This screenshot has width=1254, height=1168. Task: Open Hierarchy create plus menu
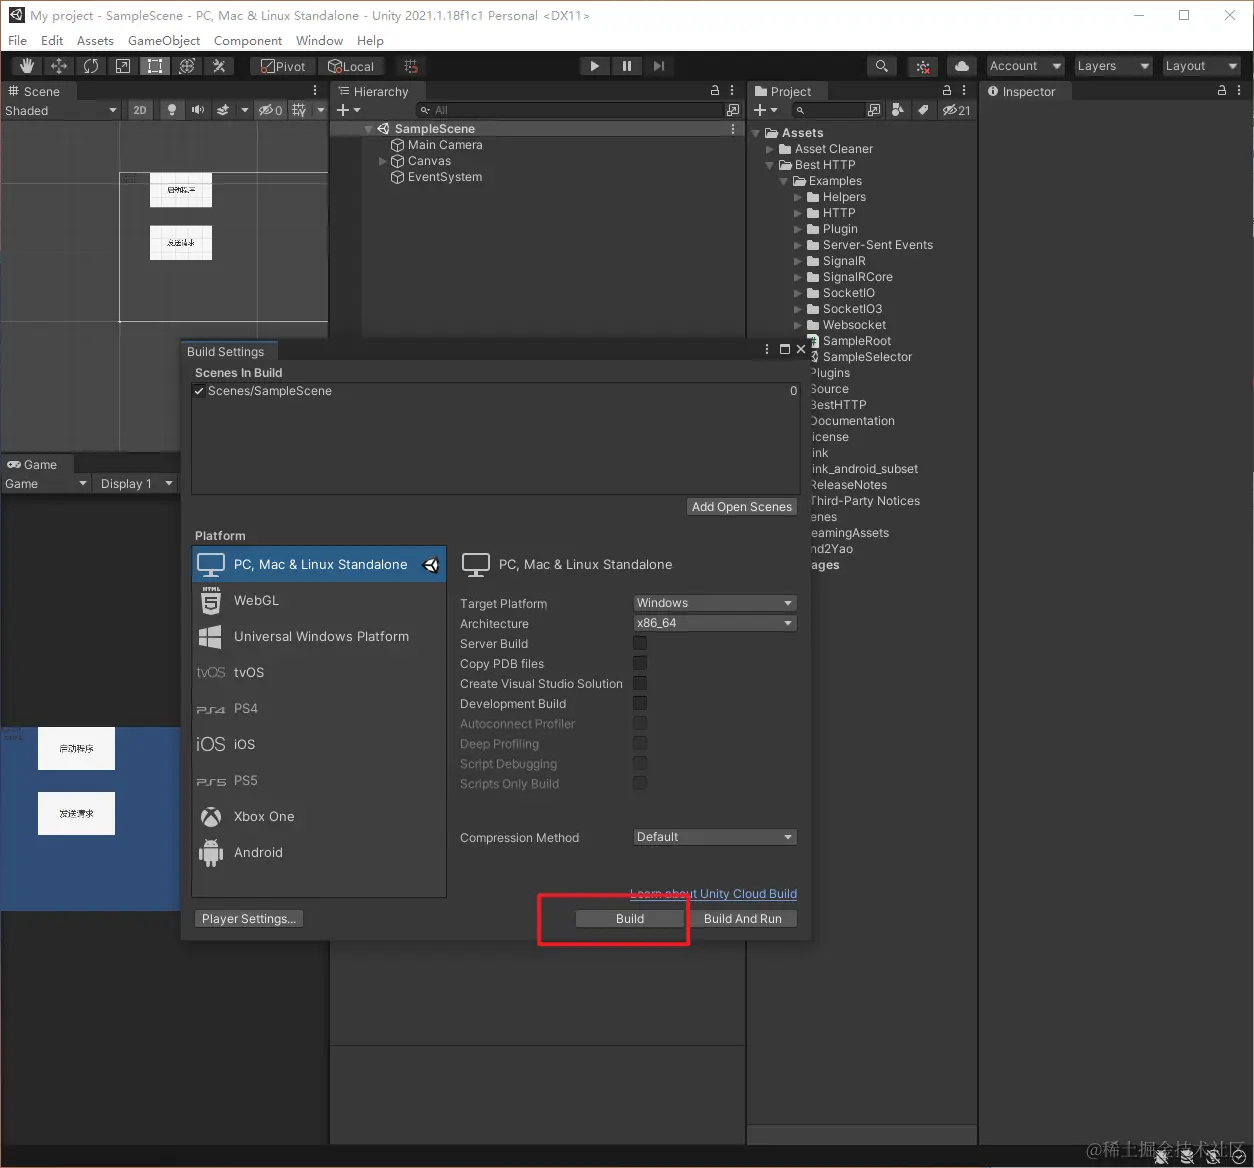348,110
